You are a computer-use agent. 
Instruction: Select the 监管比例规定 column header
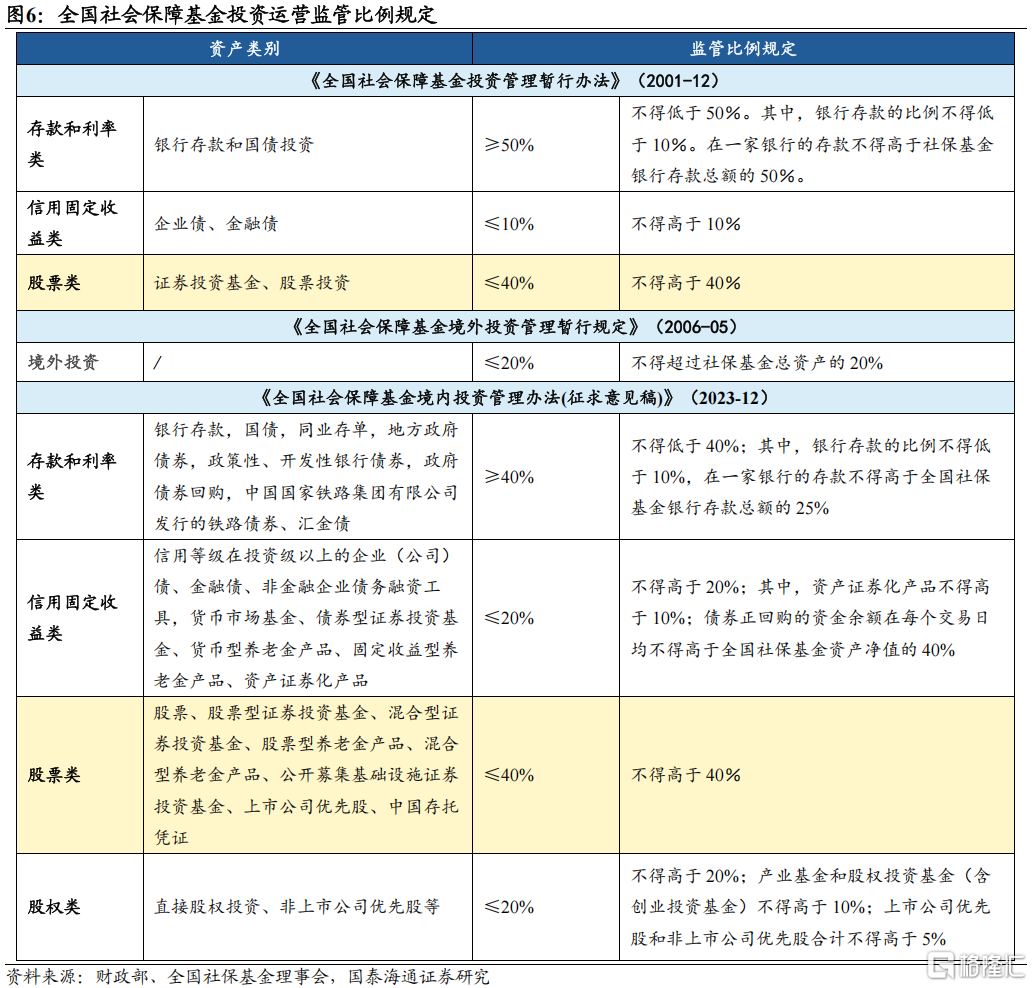click(743, 49)
